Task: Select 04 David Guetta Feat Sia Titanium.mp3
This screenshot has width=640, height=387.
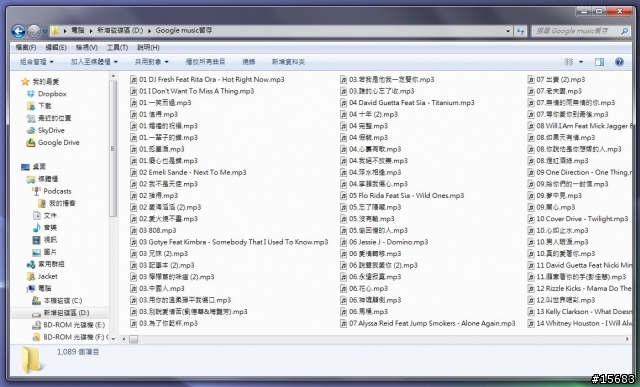Action: (407, 103)
